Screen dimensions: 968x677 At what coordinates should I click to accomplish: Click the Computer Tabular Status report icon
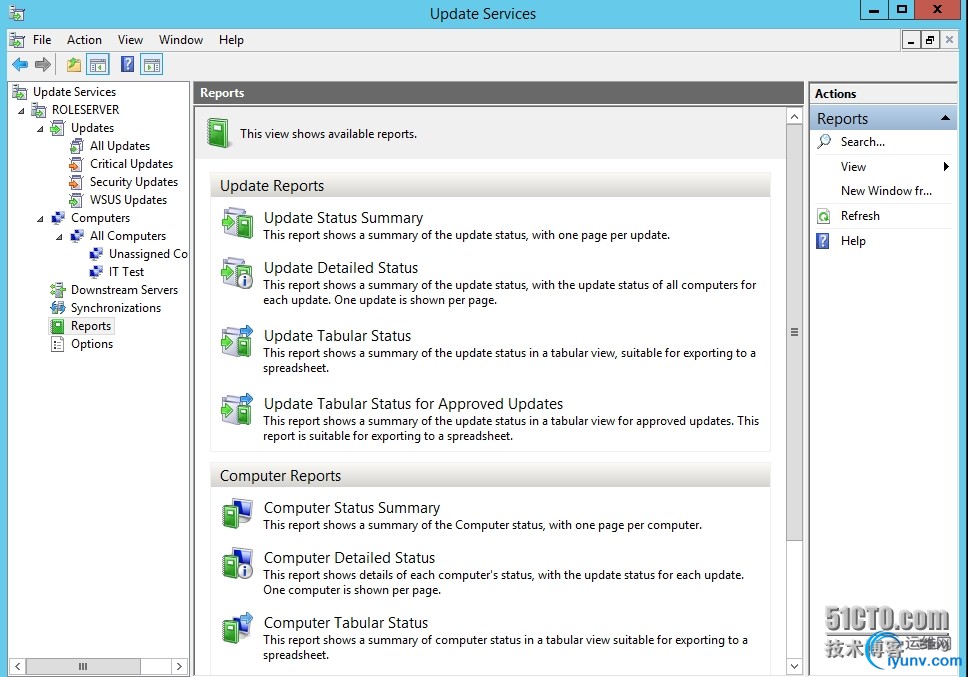(x=237, y=628)
